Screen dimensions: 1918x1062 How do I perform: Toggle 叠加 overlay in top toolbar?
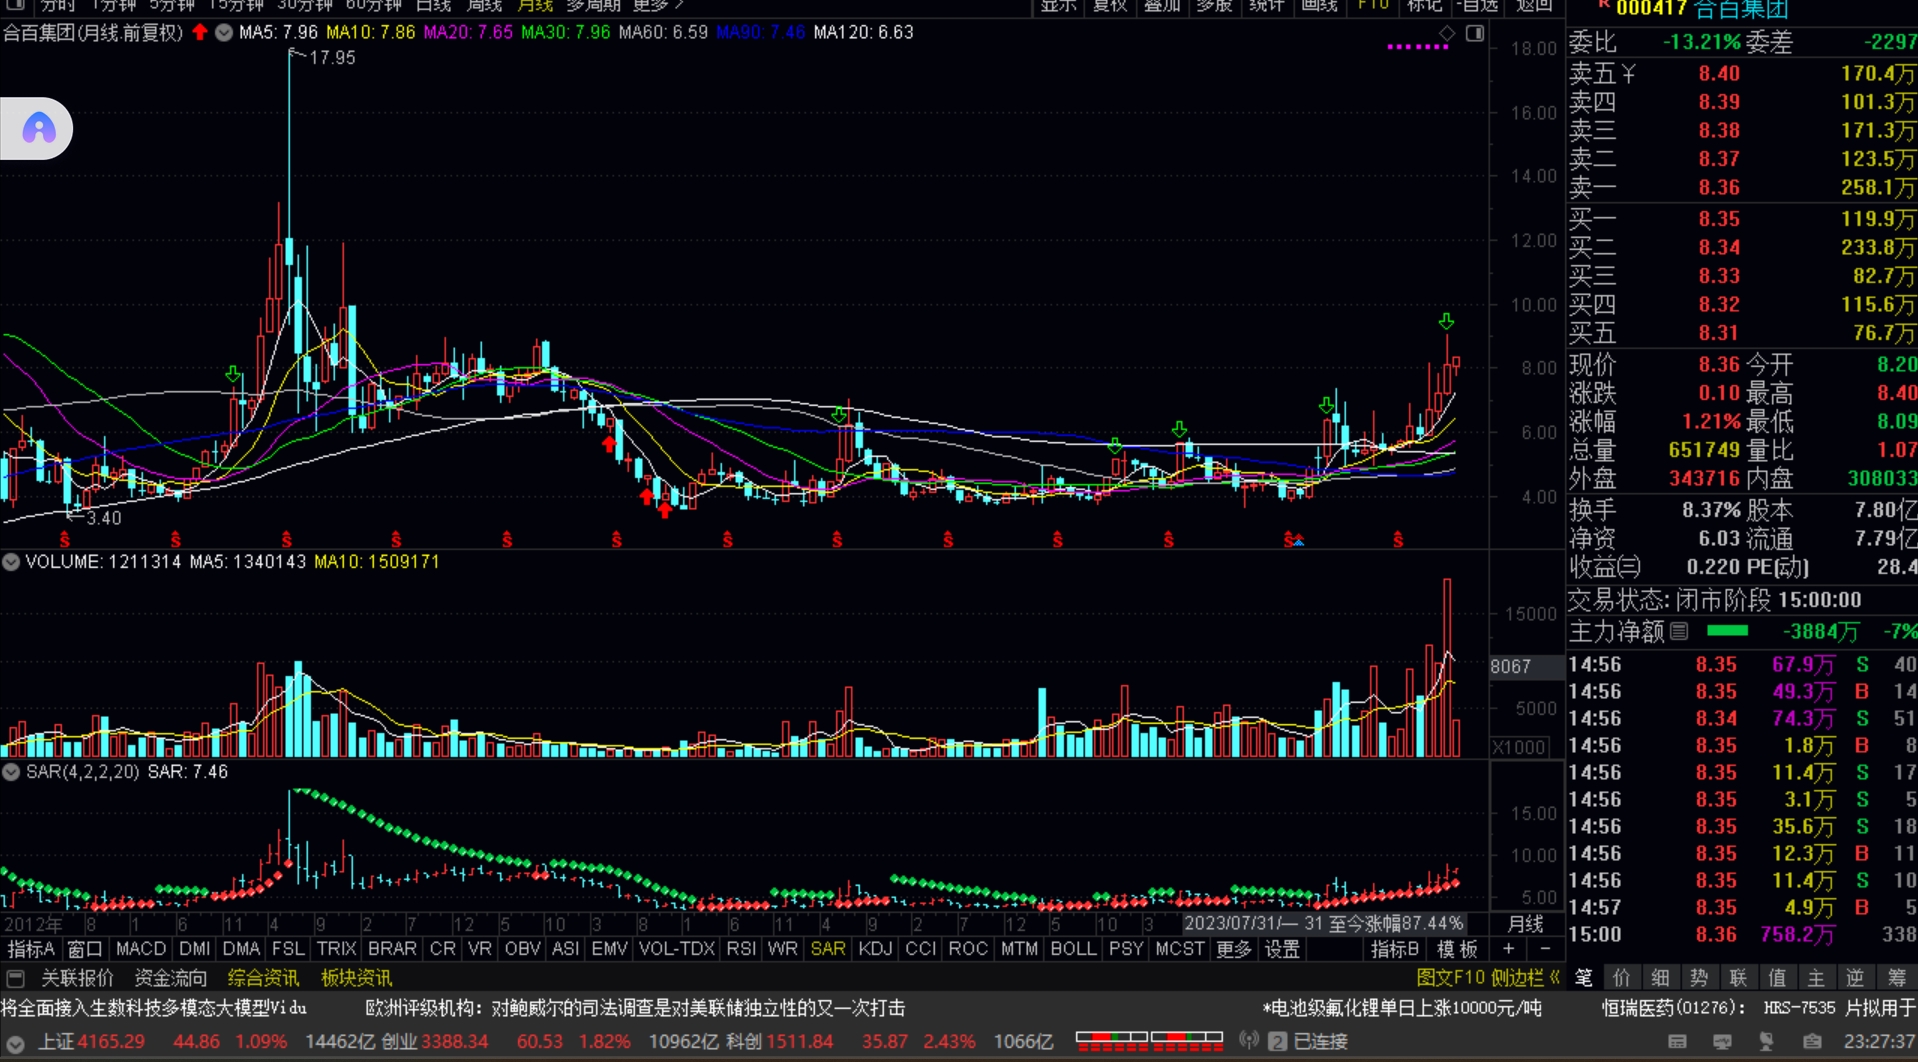pos(1162,6)
